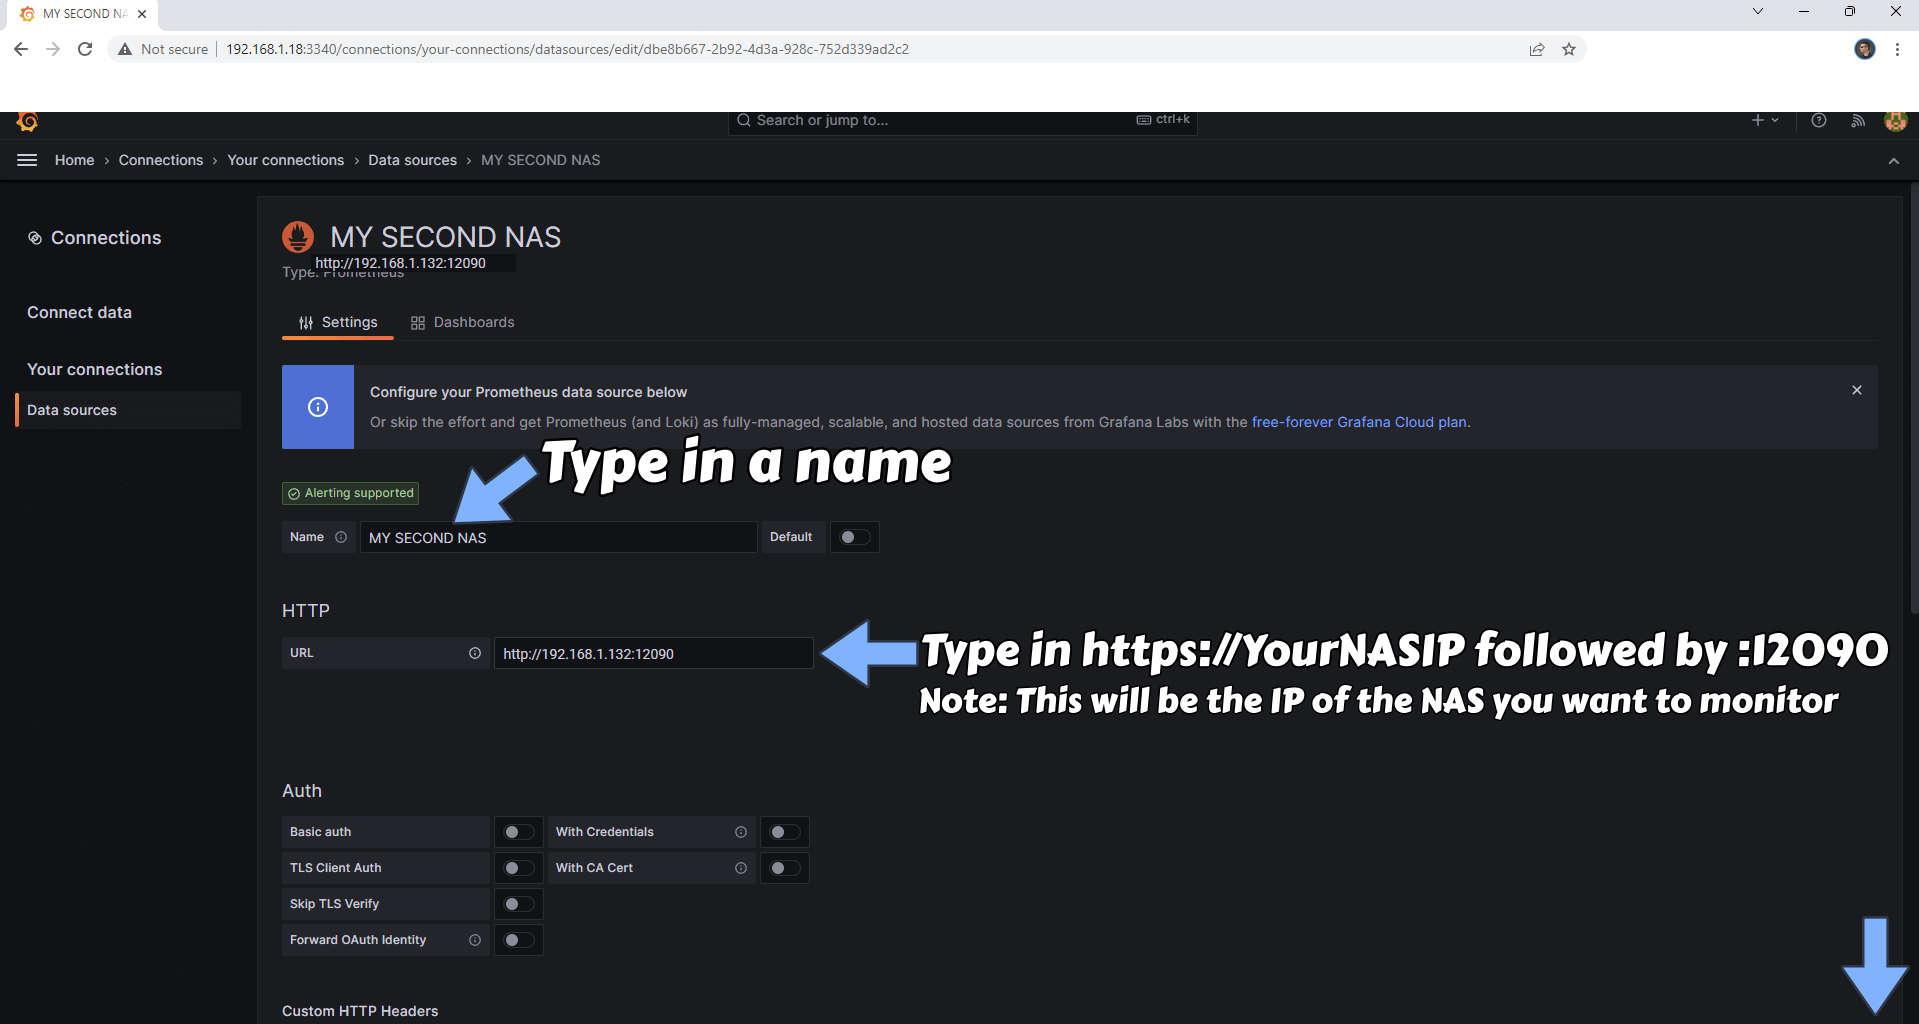This screenshot has height=1024, width=1919.
Task: Click the plus New menu icon
Action: click(x=1765, y=120)
